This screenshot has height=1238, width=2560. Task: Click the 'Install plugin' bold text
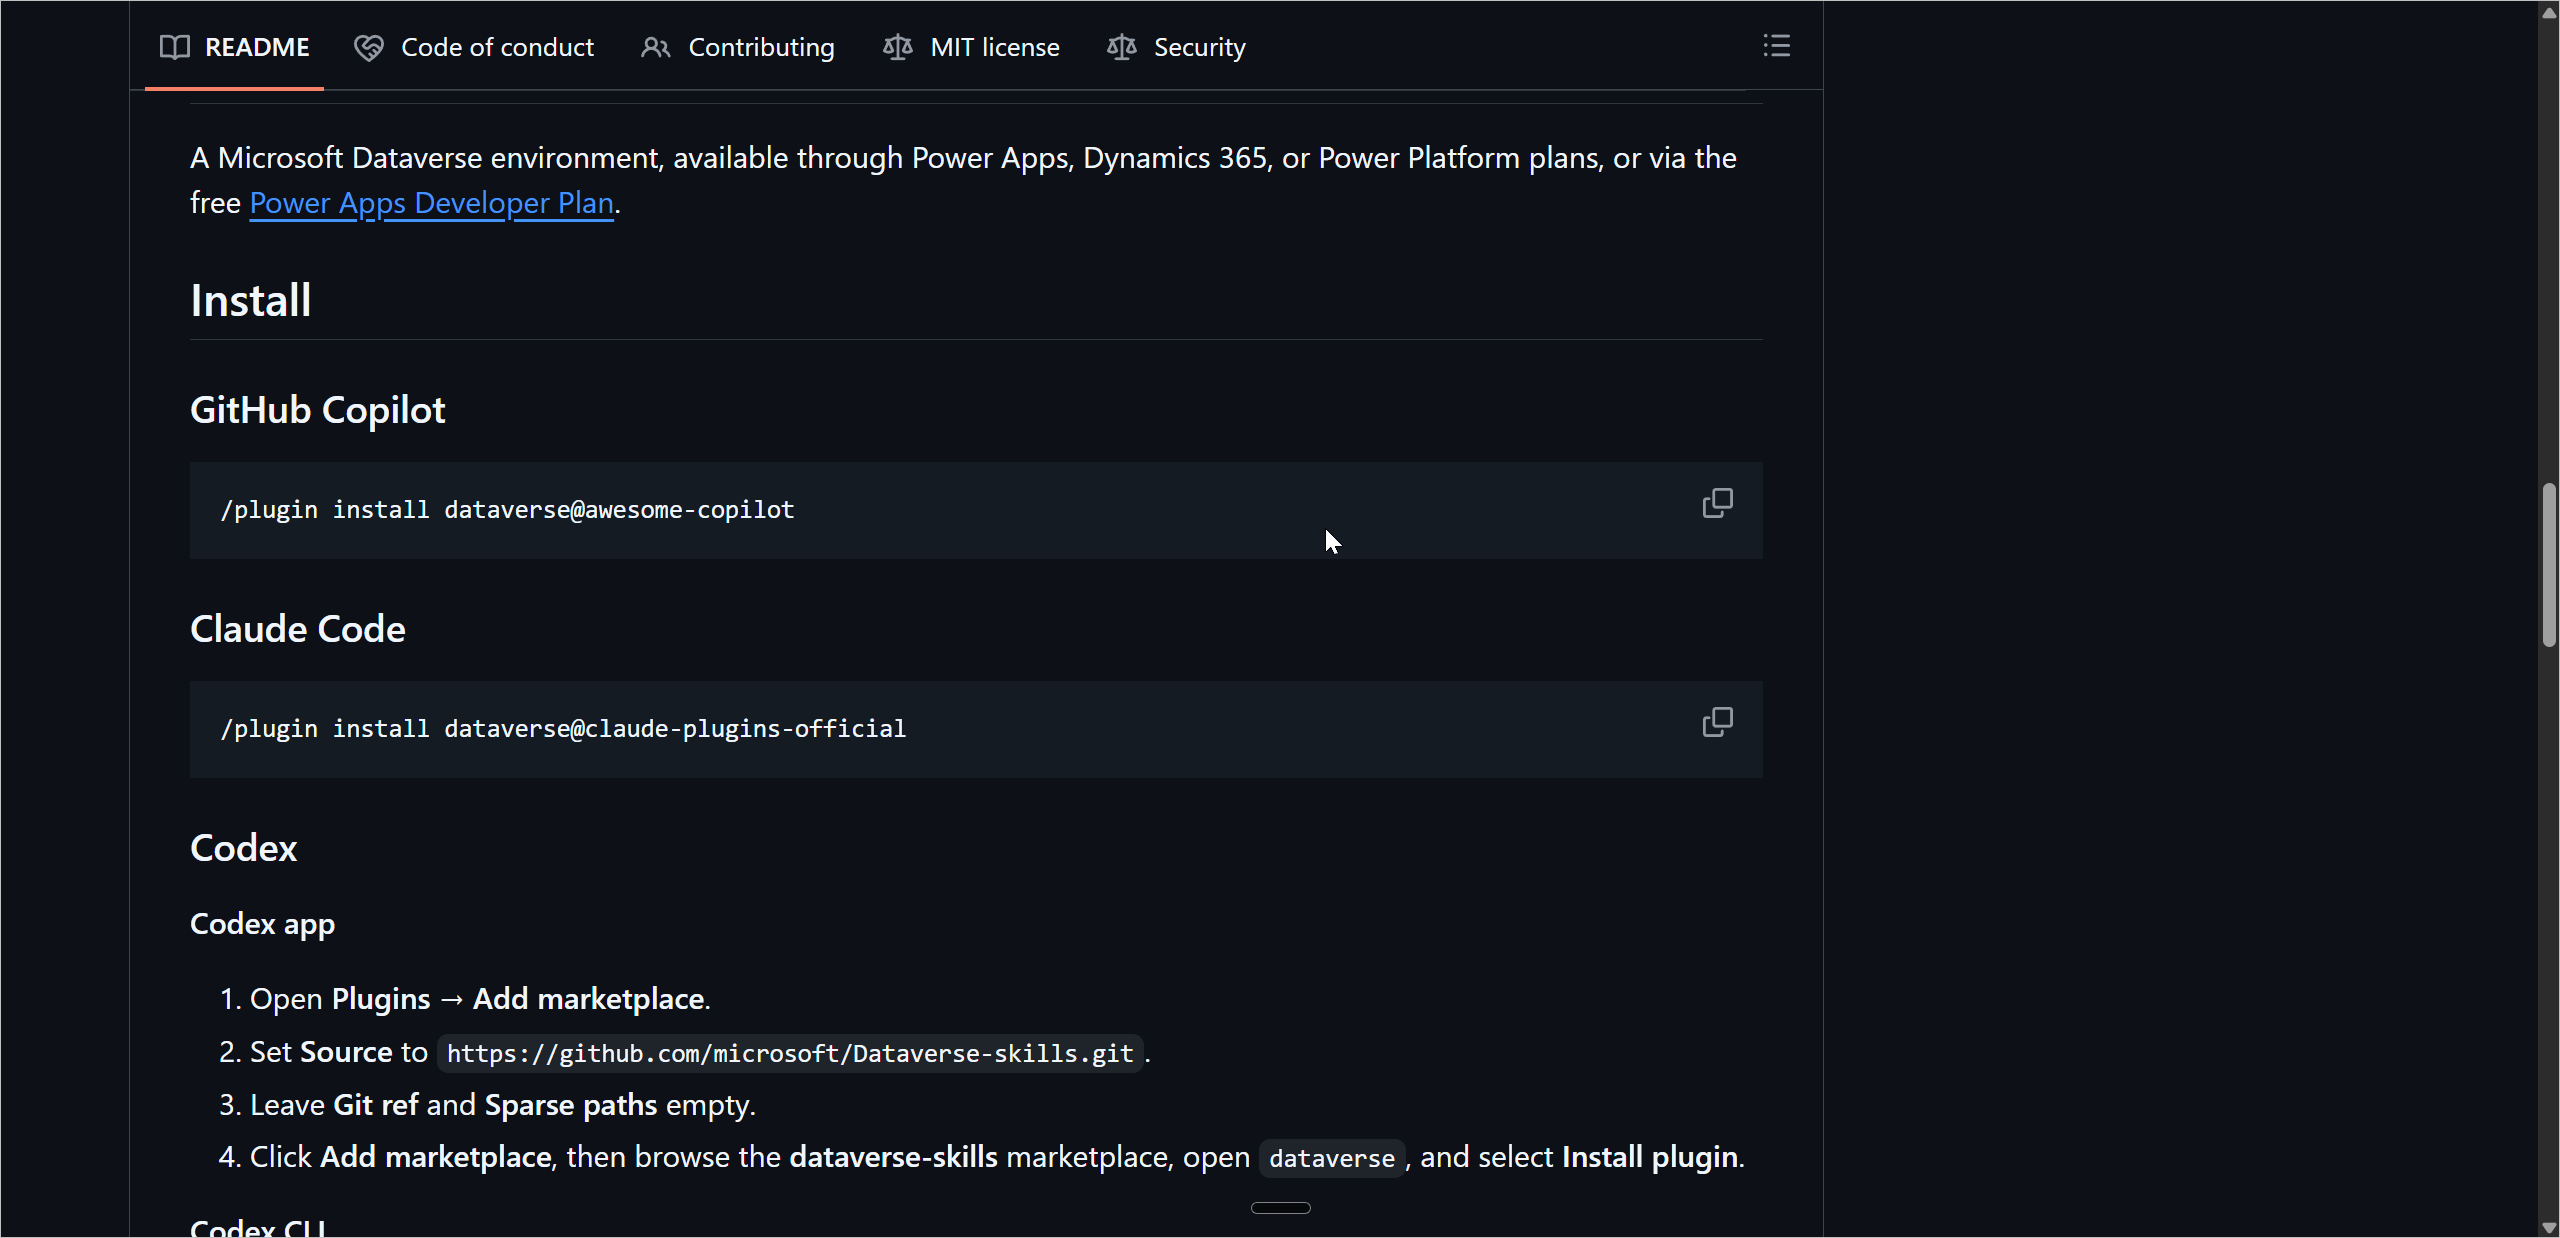point(1650,1157)
